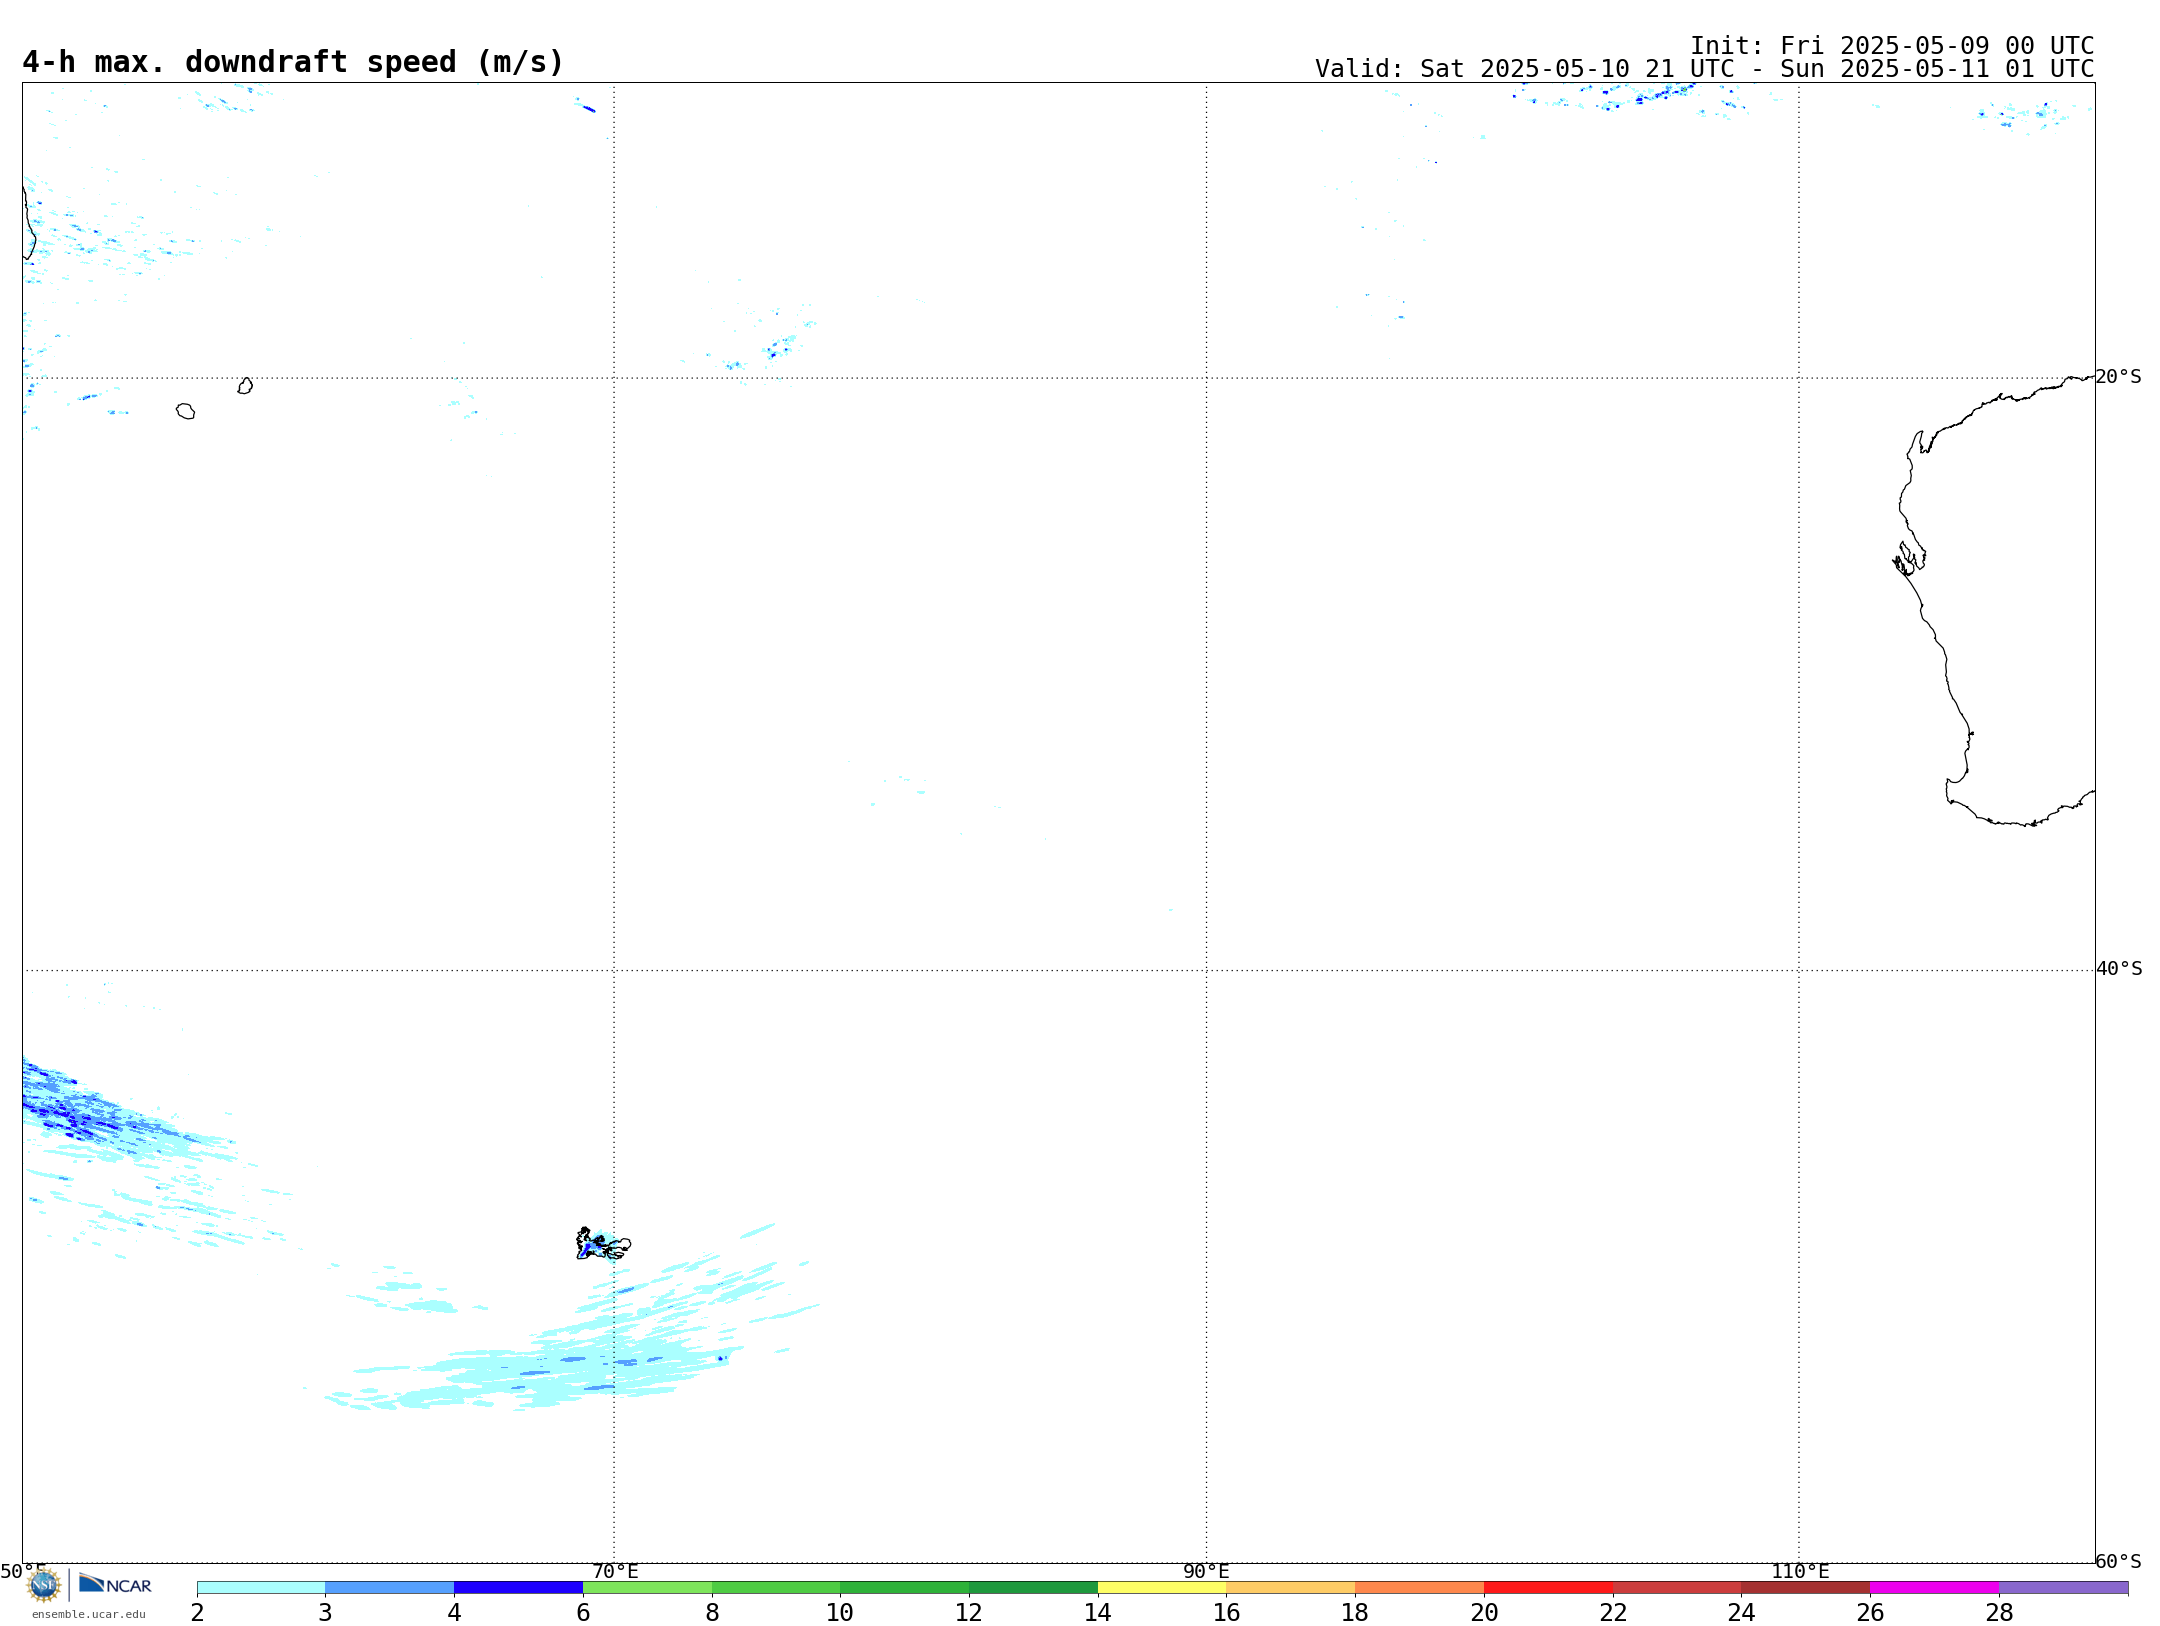Screen dimensions: 2160x1626
Task: Click the medium blue 3-4 m/s swatch
Action: point(389,1588)
